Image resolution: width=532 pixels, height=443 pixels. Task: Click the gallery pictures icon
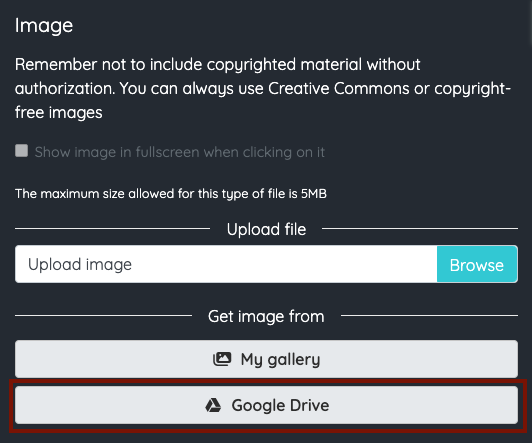tap(222, 359)
